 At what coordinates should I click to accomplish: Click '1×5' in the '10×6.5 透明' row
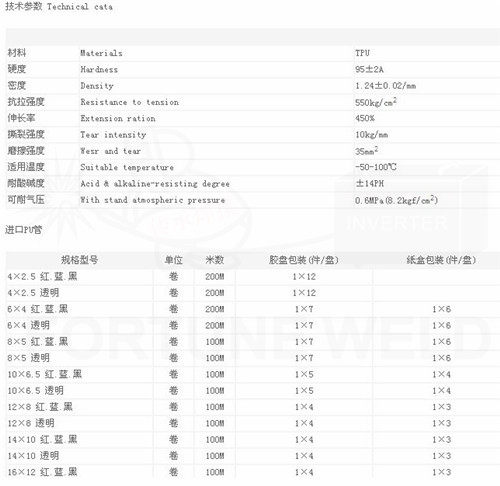point(304,391)
